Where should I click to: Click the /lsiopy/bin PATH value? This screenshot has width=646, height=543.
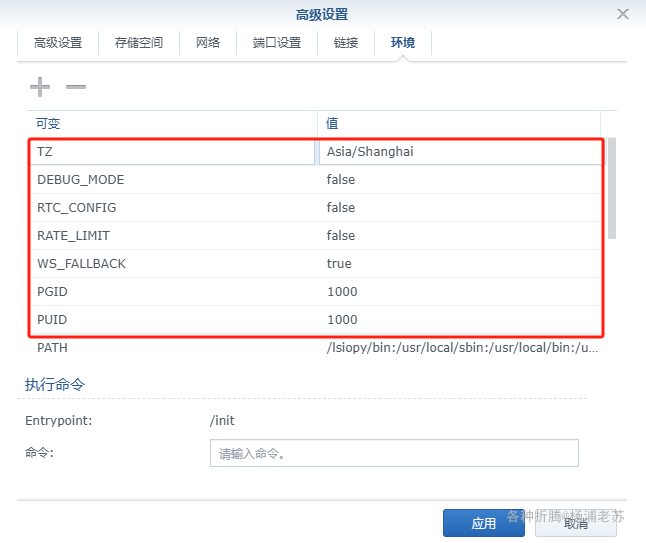pyautogui.click(x=462, y=348)
